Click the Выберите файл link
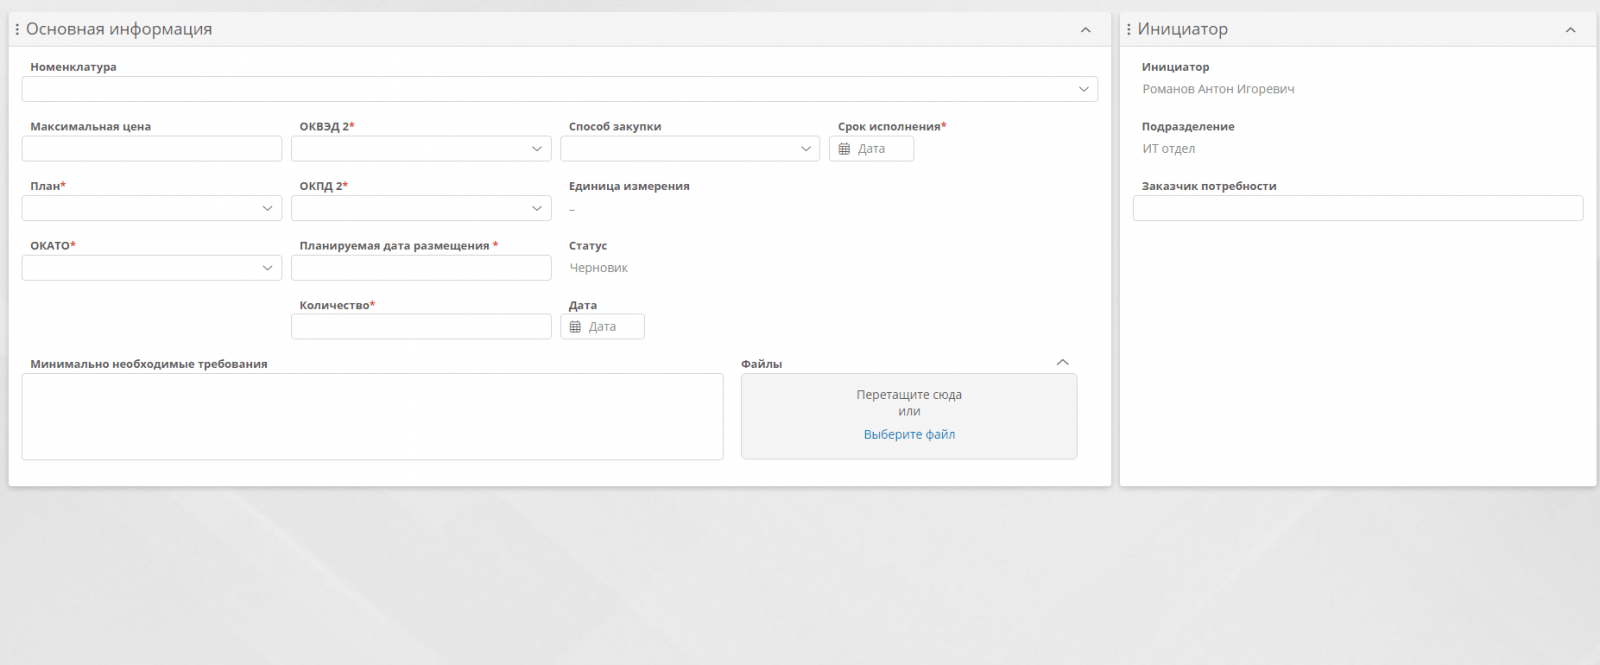This screenshot has width=1600, height=665. [909, 435]
